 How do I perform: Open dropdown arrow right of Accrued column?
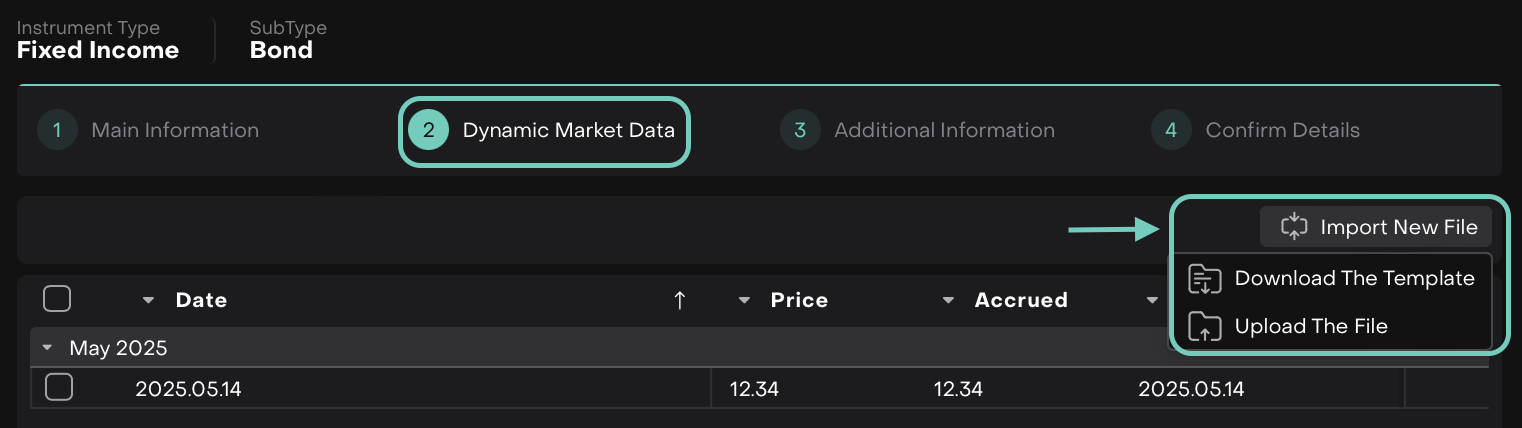(x=1152, y=300)
